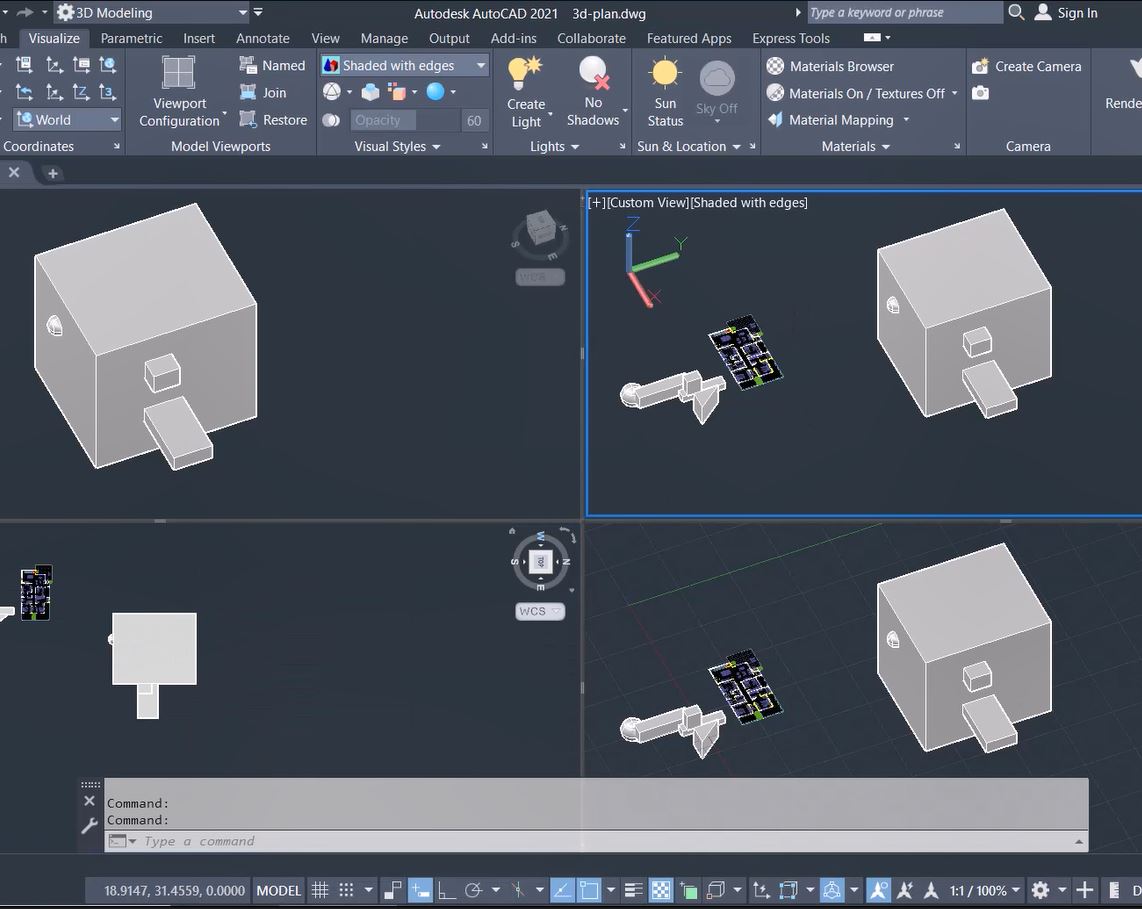Expand the Shaded with edges visual style dropdown
The image size is (1142, 909).
[481, 66]
